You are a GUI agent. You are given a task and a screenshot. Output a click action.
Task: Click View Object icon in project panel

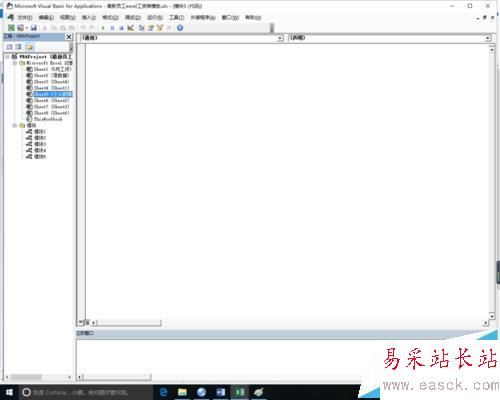(x=19, y=47)
